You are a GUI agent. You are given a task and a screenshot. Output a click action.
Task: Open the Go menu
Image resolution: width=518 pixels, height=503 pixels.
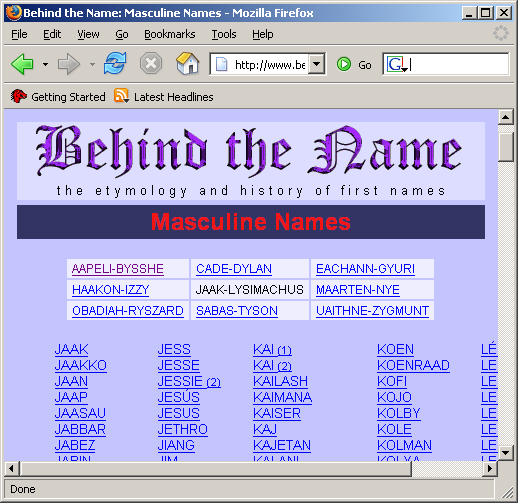pyautogui.click(x=122, y=34)
